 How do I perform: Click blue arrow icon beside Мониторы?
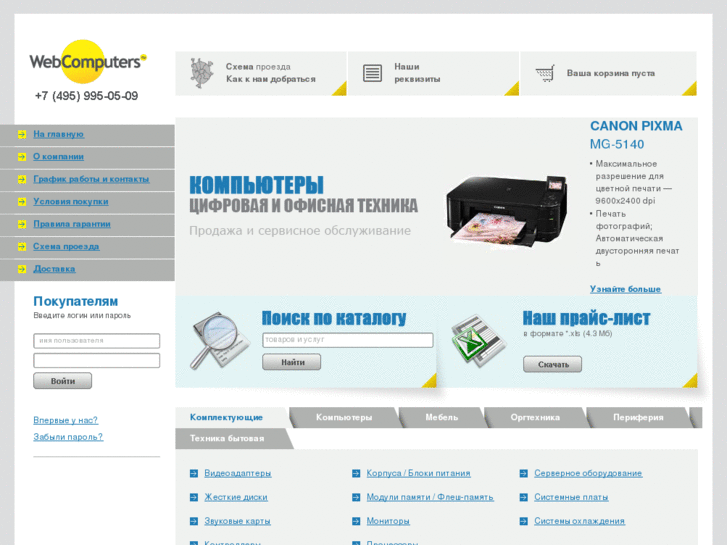click(356, 521)
